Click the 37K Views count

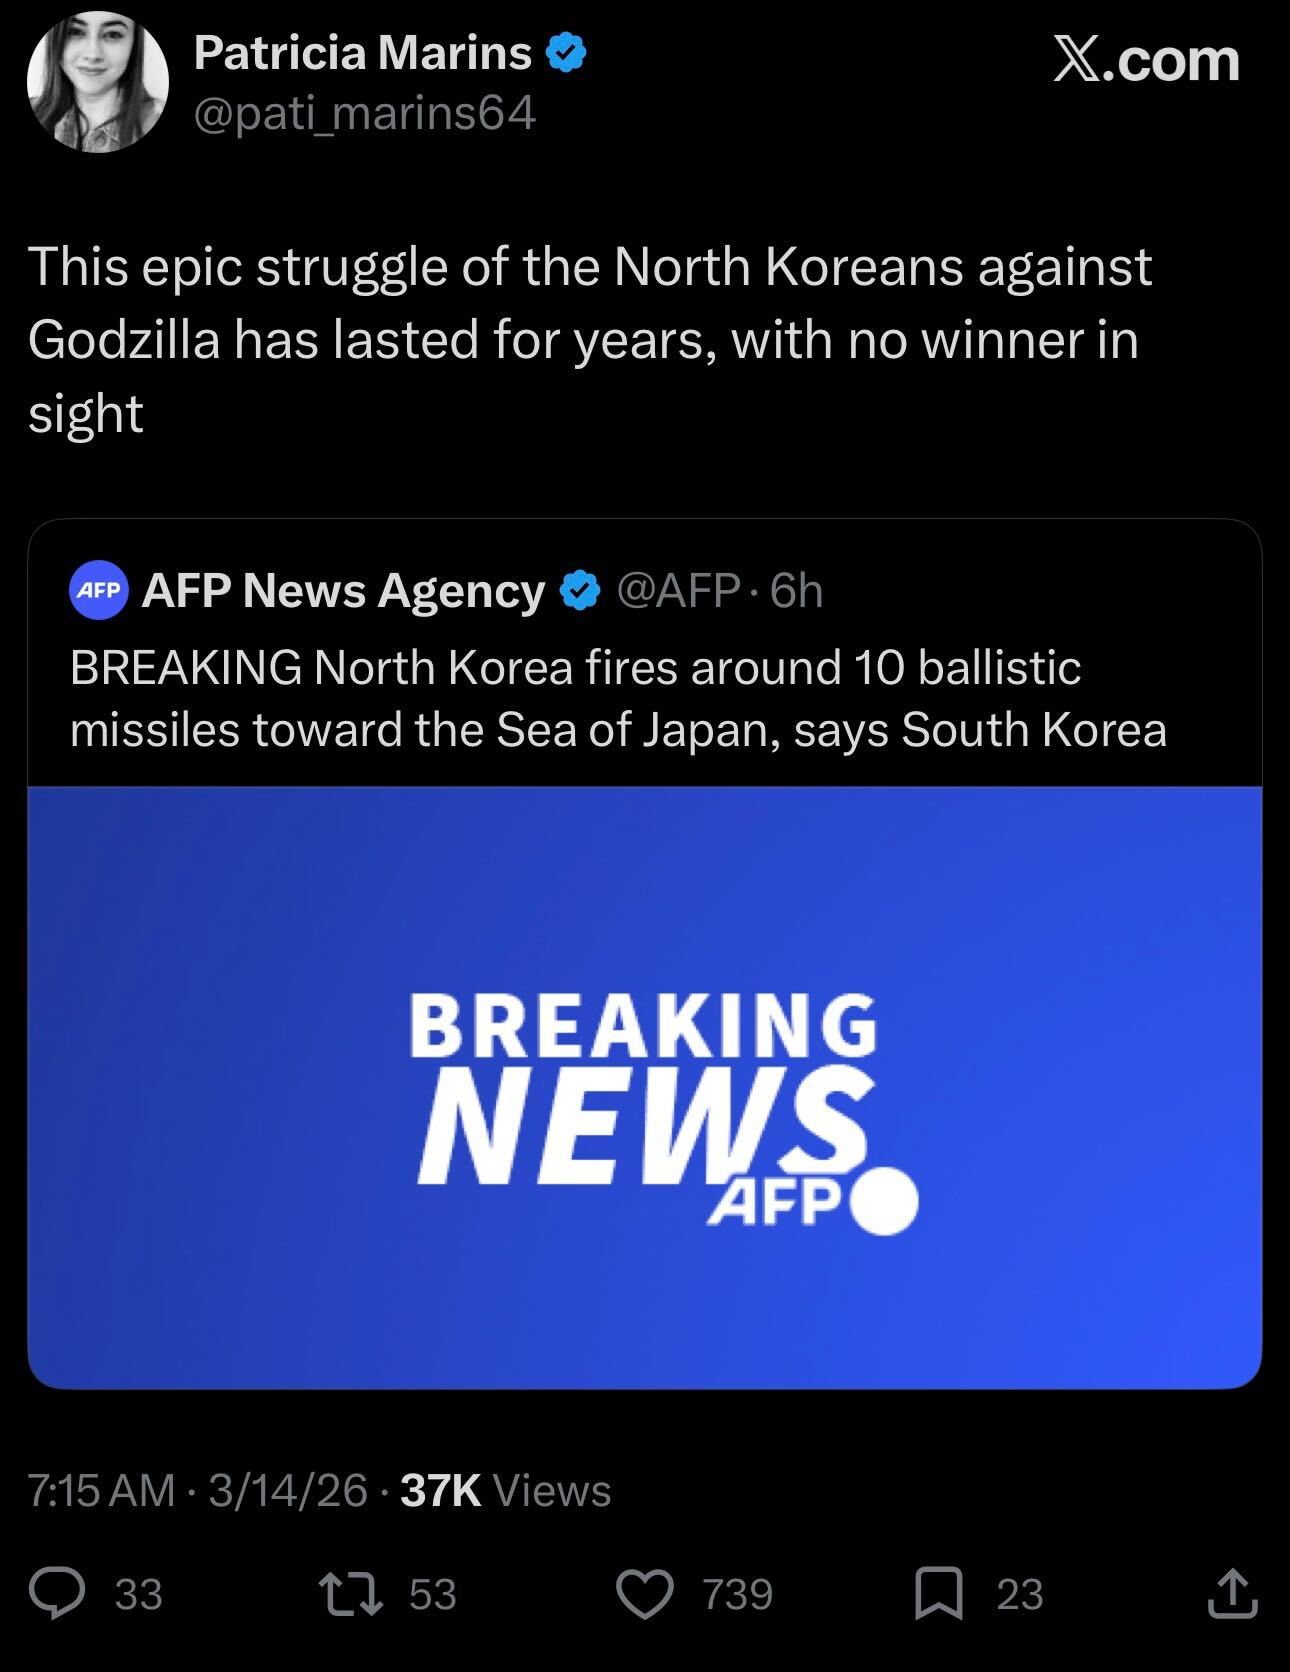(505, 1490)
